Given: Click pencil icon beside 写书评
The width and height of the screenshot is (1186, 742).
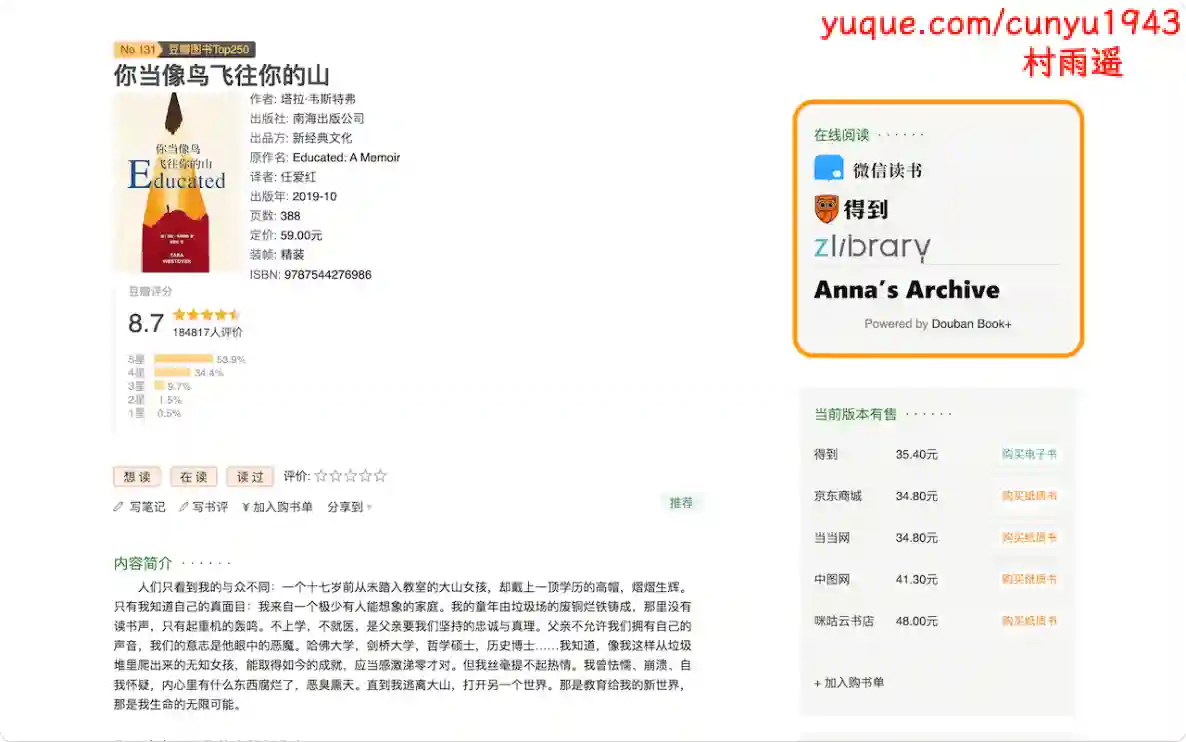Looking at the screenshot, I should (184, 507).
